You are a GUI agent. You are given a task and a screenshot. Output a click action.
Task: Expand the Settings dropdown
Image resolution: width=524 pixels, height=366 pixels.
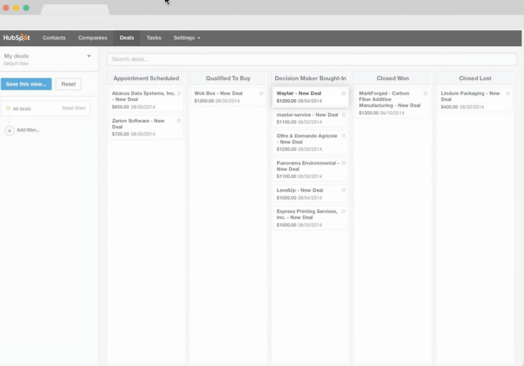pyautogui.click(x=187, y=38)
